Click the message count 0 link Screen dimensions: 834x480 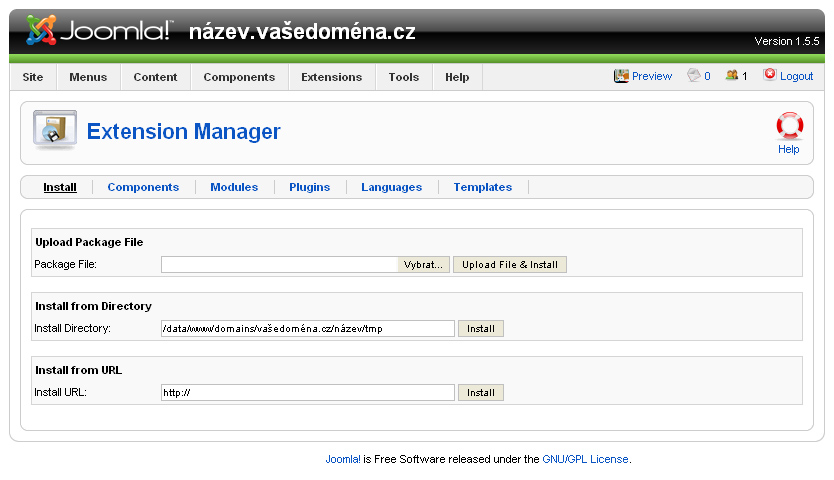tap(707, 76)
